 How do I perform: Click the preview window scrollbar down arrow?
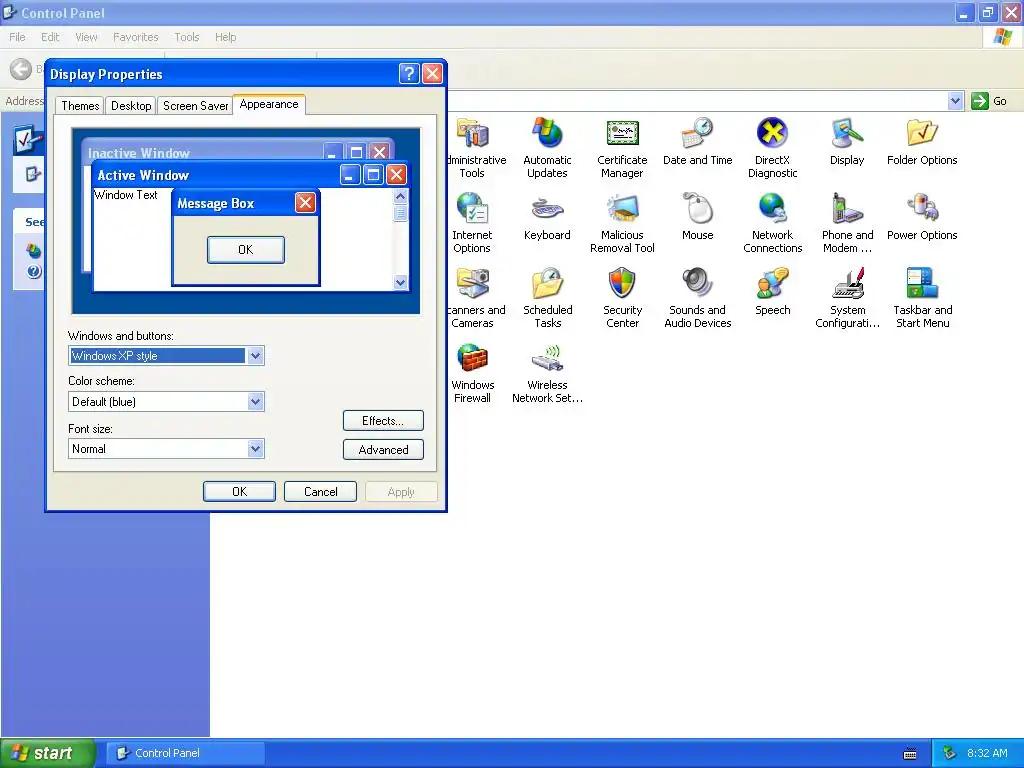(x=400, y=282)
